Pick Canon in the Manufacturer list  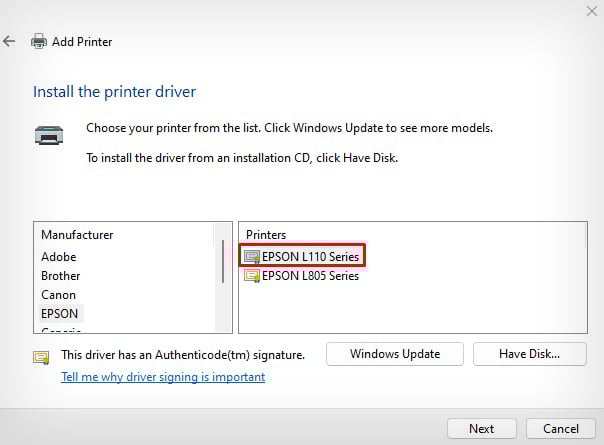pyautogui.click(x=59, y=295)
